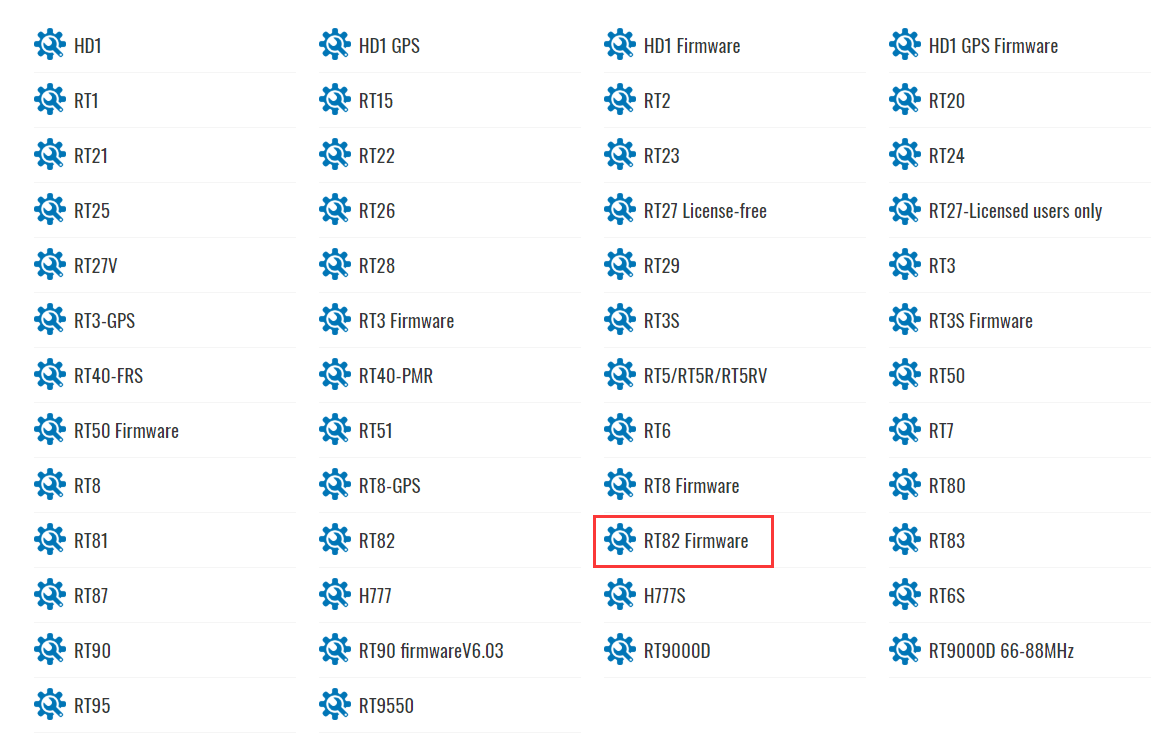Go to the RT50 link
1153x741 pixels.
point(946,376)
